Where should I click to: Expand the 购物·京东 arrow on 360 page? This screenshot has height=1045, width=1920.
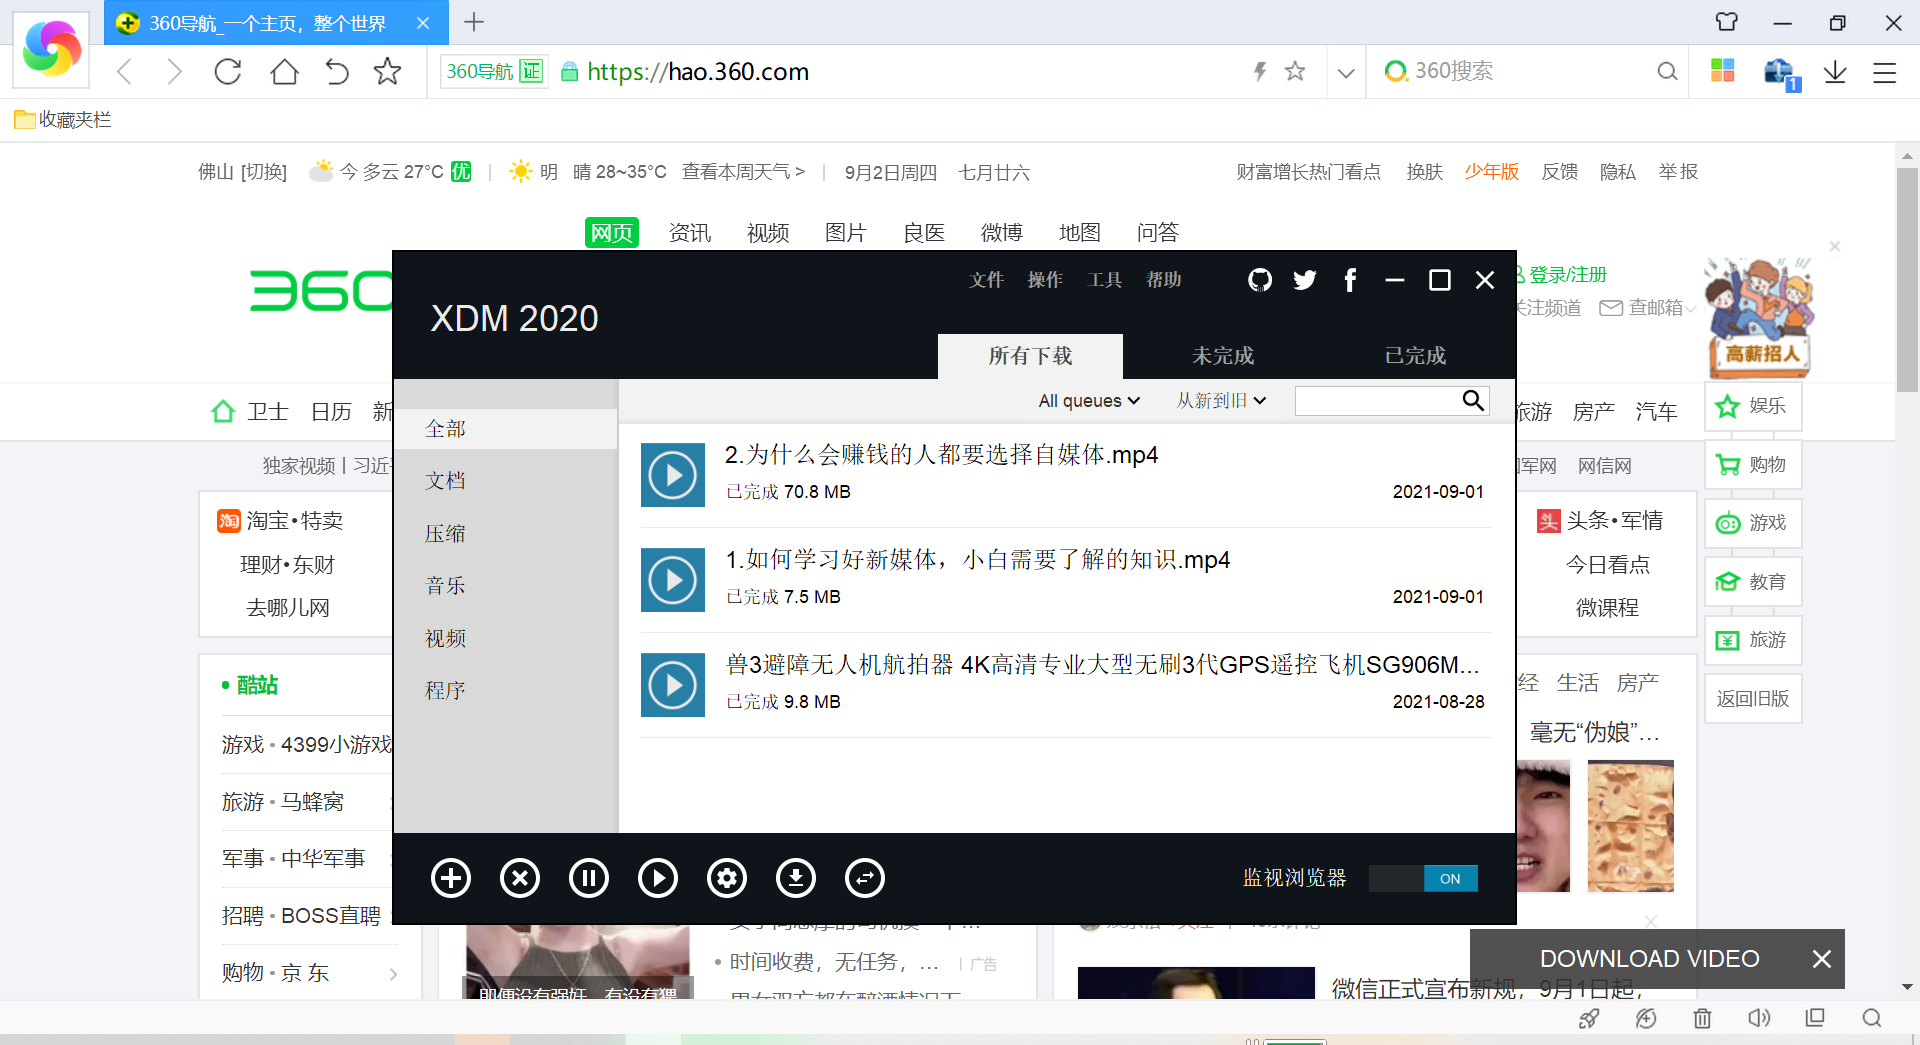[393, 974]
